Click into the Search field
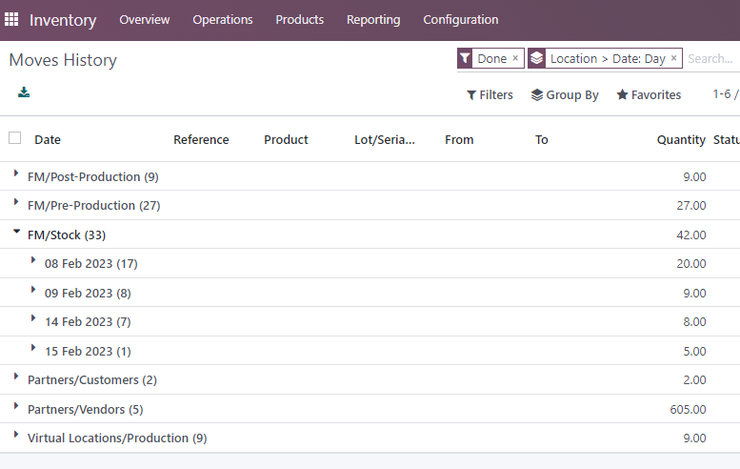The image size is (740, 469). tap(713, 59)
